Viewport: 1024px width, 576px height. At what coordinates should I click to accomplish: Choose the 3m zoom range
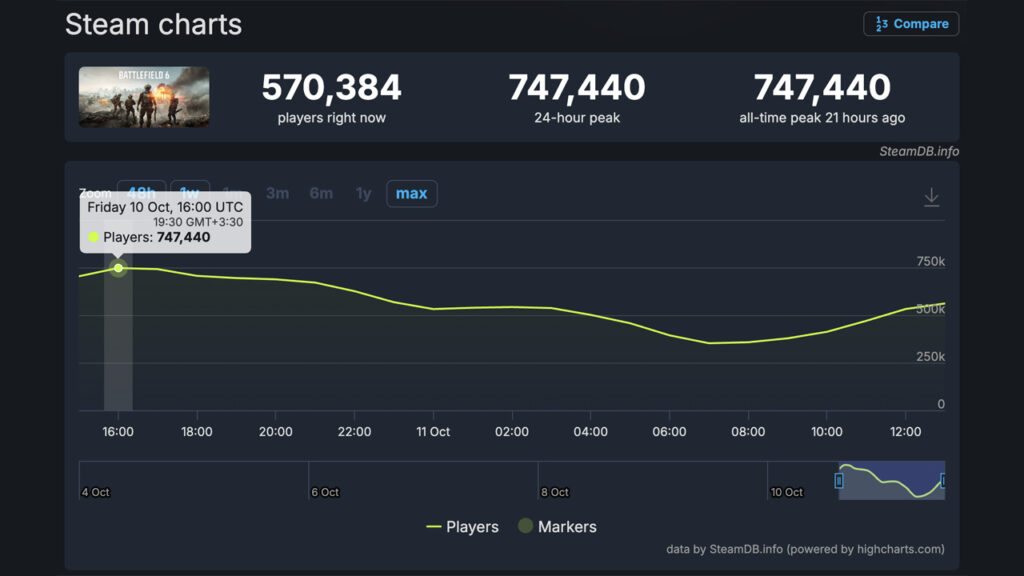click(277, 193)
